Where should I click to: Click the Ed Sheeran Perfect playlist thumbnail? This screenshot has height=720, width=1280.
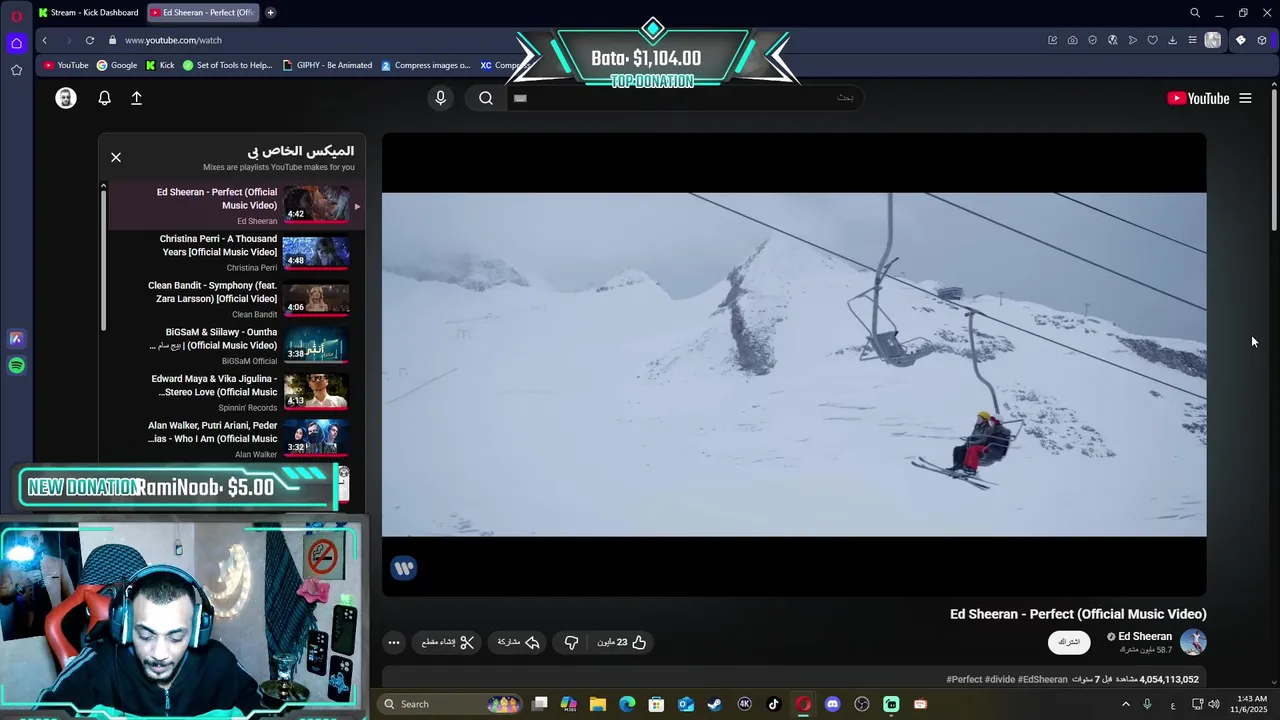pos(316,204)
